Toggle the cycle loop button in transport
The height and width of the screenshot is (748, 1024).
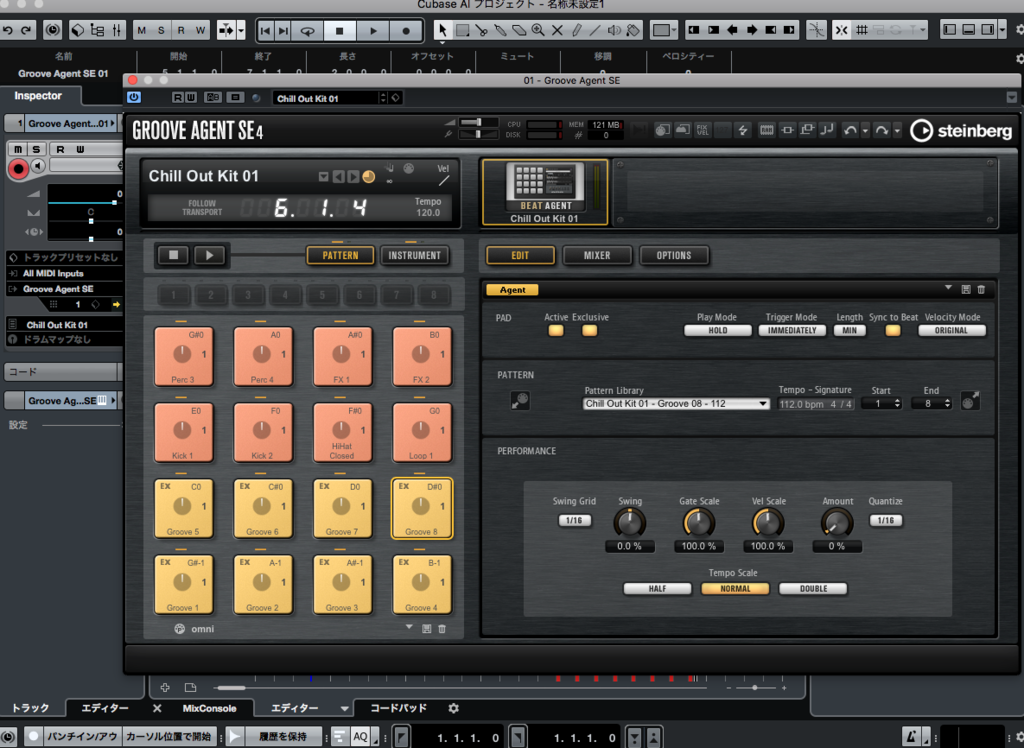click(x=307, y=30)
